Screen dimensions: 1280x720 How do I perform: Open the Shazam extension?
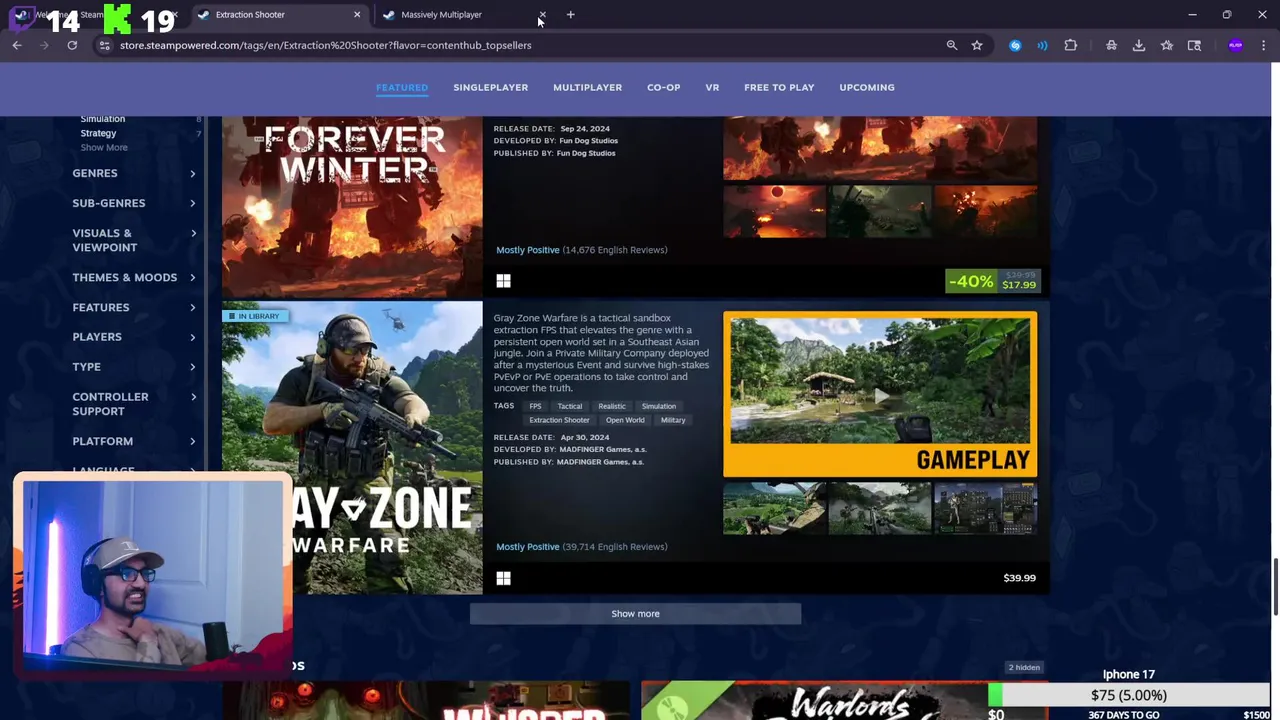point(1015,45)
